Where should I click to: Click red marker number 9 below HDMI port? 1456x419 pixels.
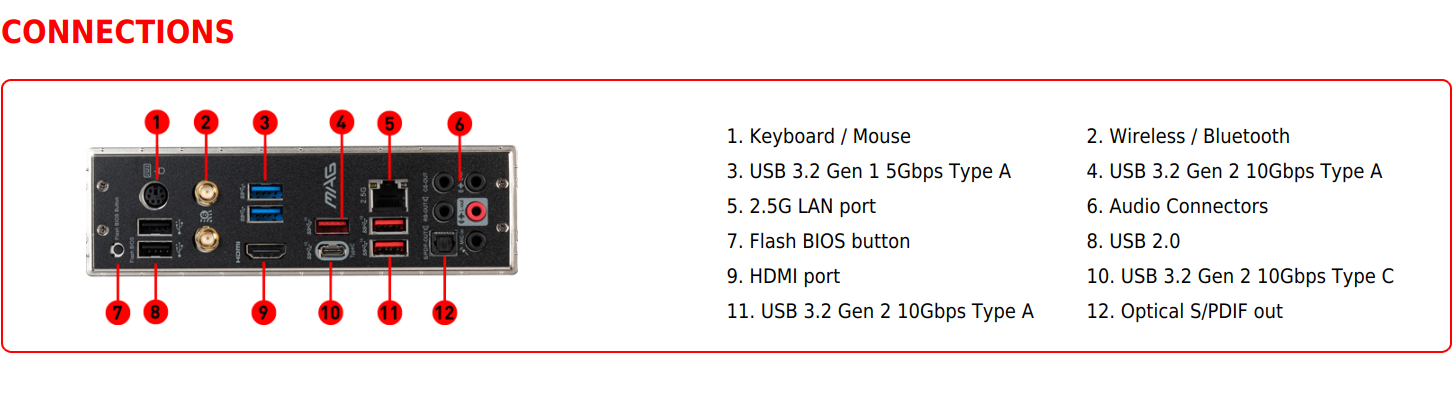[x=263, y=312]
